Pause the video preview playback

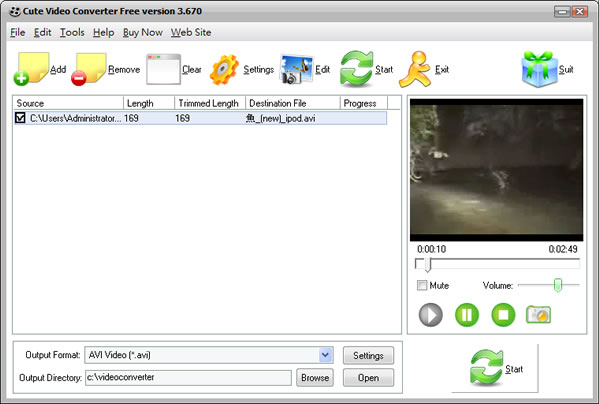[x=467, y=315]
